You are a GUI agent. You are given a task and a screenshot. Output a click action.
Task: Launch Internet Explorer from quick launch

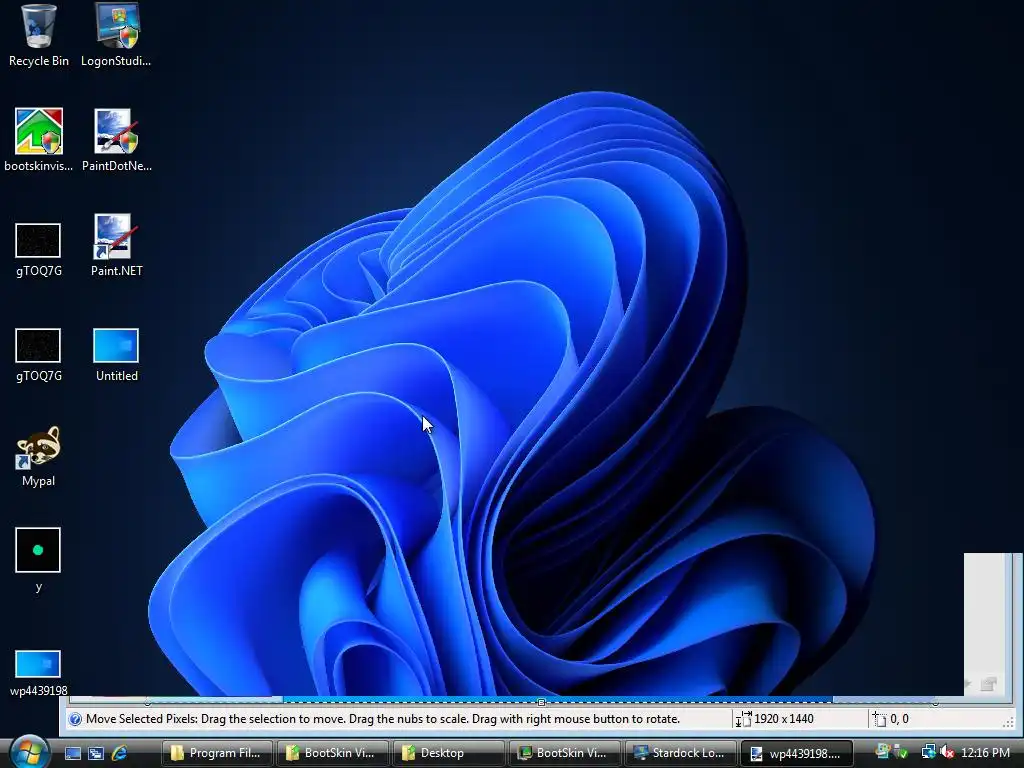pyautogui.click(x=120, y=753)
